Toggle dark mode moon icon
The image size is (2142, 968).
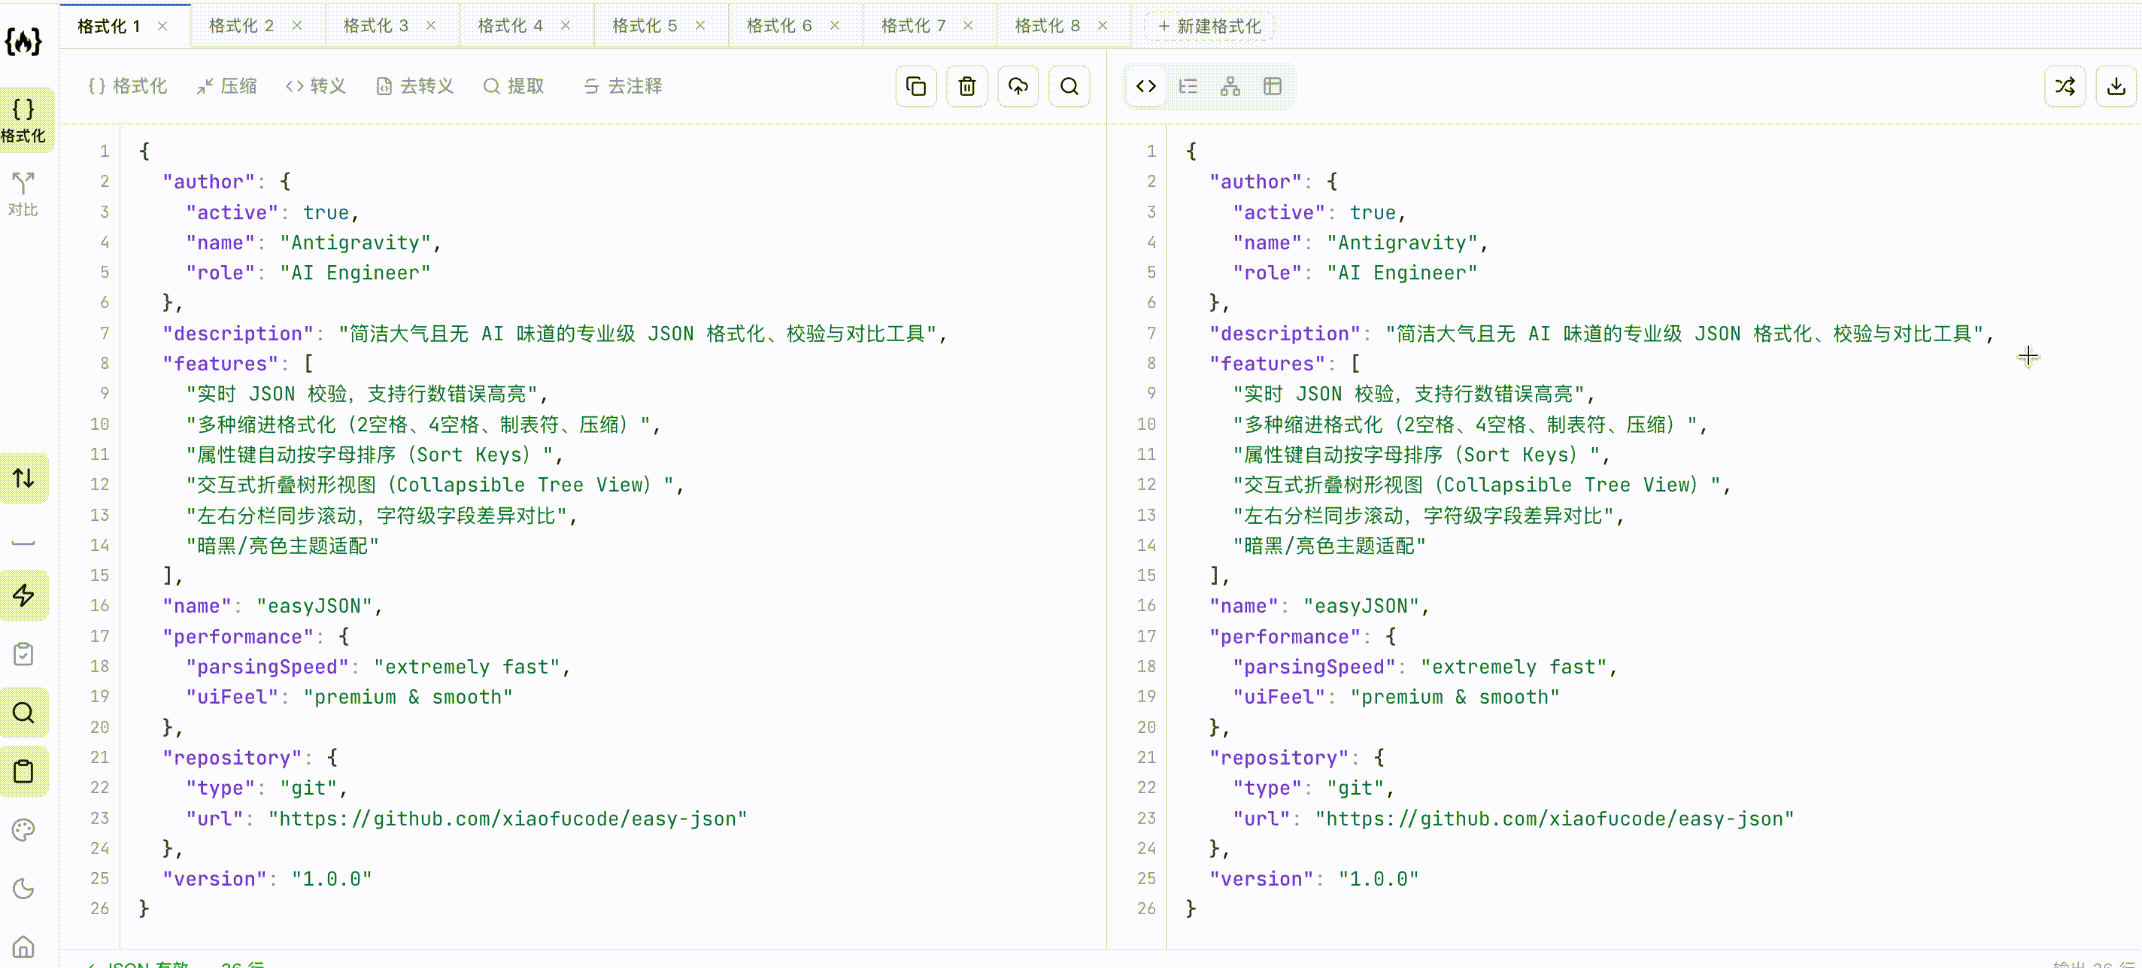point(23,889)
